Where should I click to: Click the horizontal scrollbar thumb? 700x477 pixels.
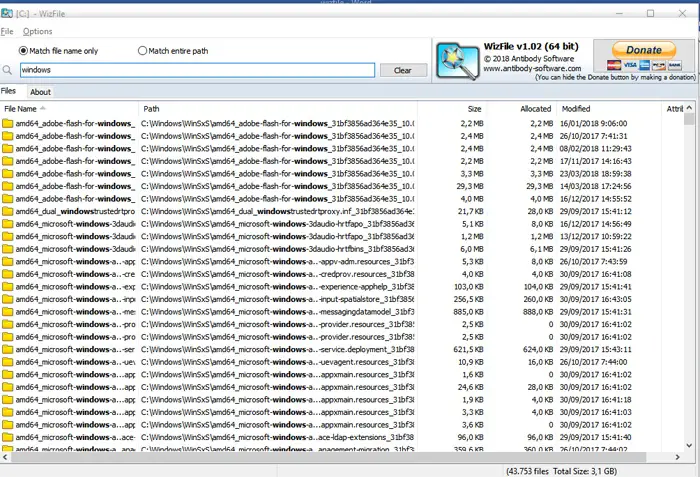329,457
